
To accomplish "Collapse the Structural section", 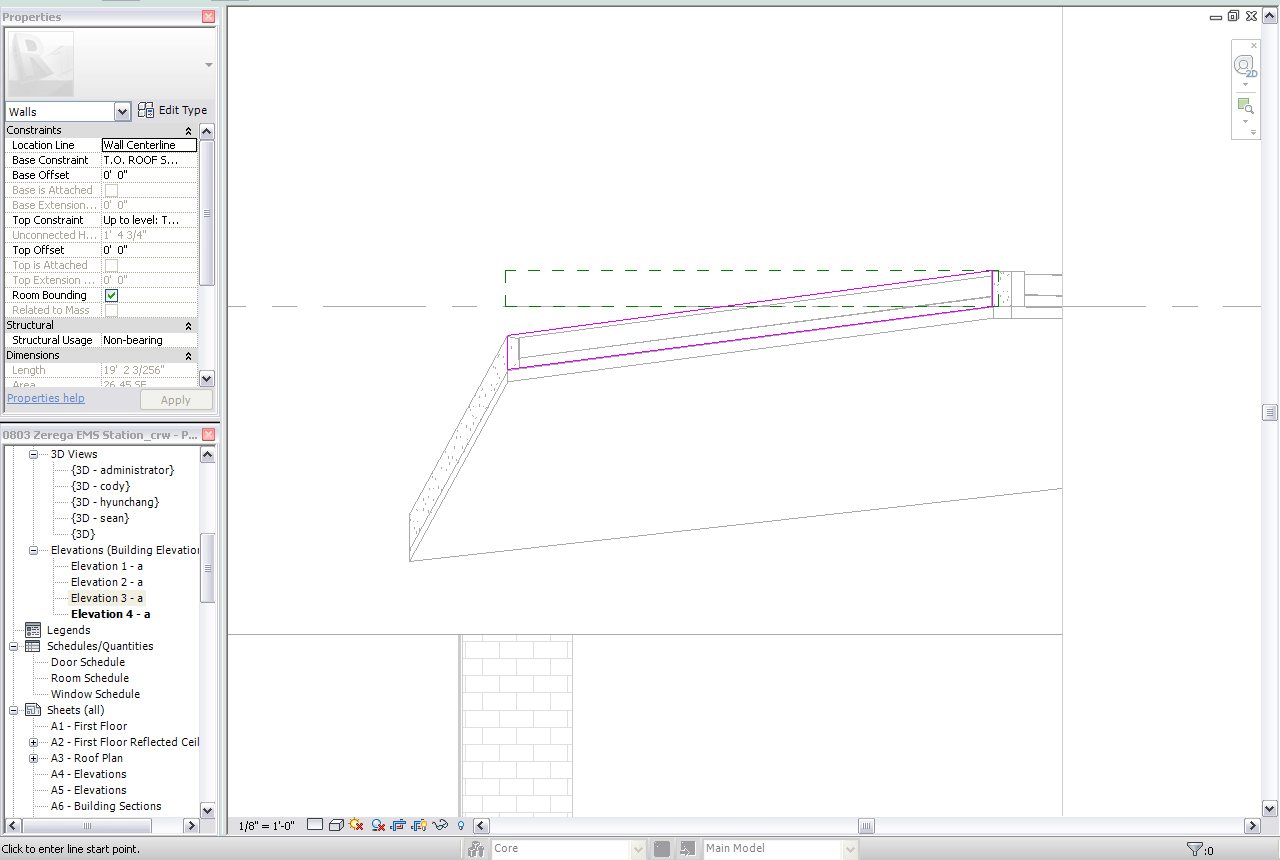I will pos(188,326).
